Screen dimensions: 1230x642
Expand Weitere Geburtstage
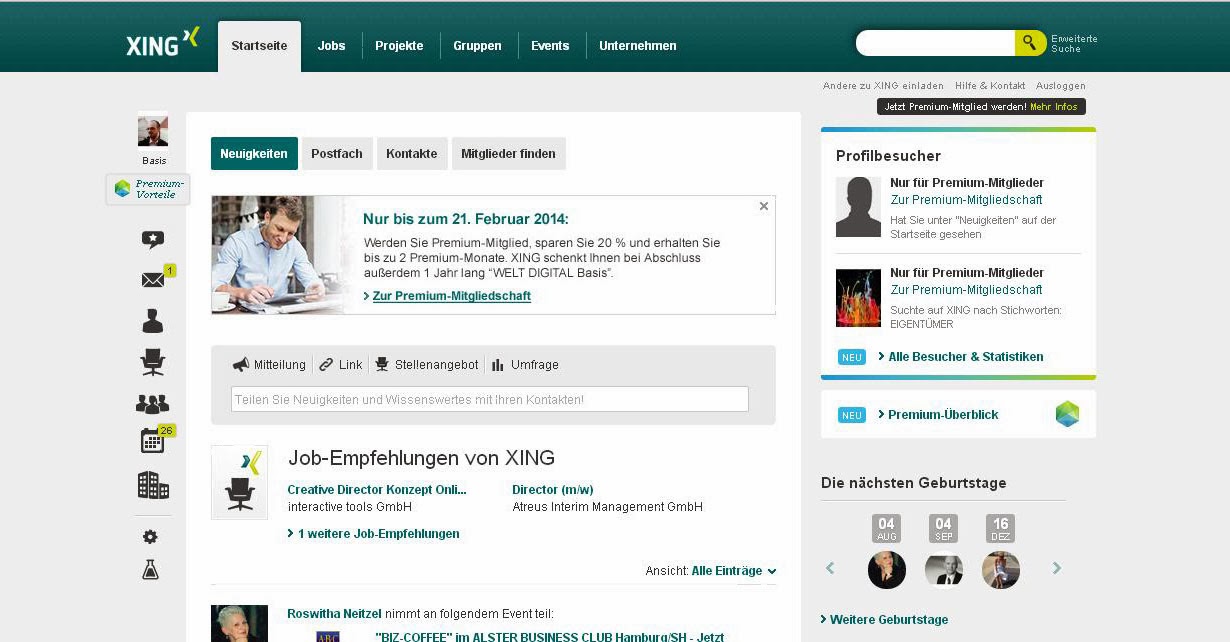(x=884, y=620)
